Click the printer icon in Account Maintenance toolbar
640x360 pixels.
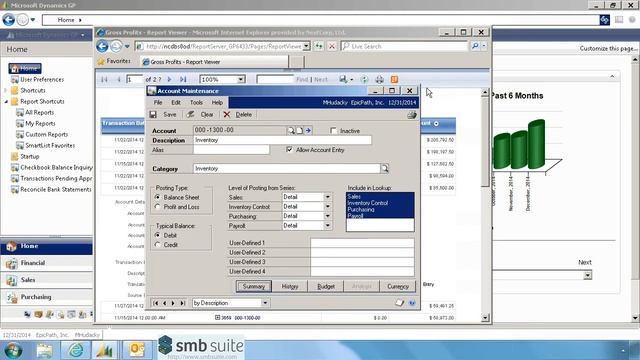[411, 115]
